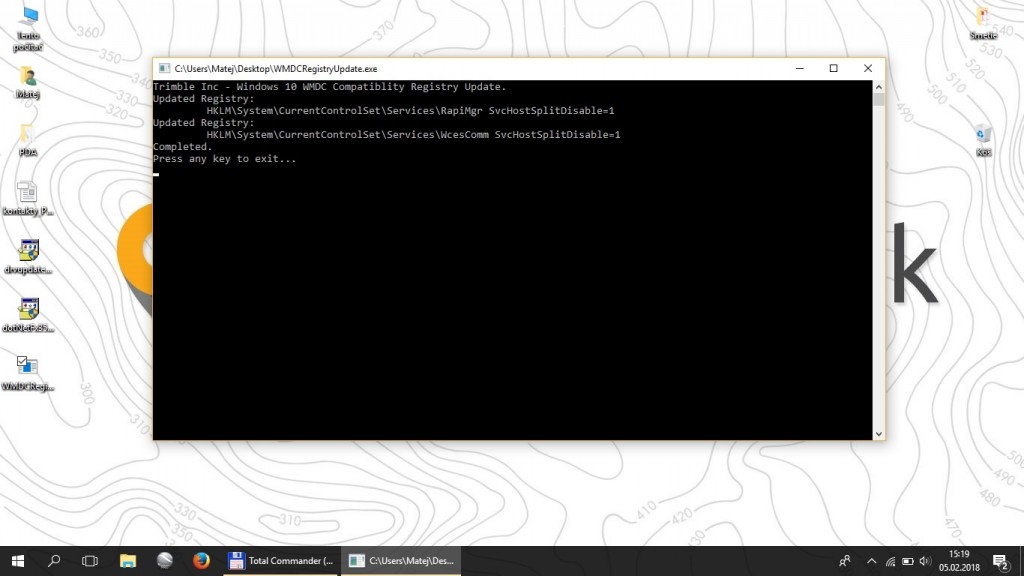Select the dotNetFx35 installer desktop icon
The height and width of the screenshot is (576, 1024).
click(x=28, y=315)
